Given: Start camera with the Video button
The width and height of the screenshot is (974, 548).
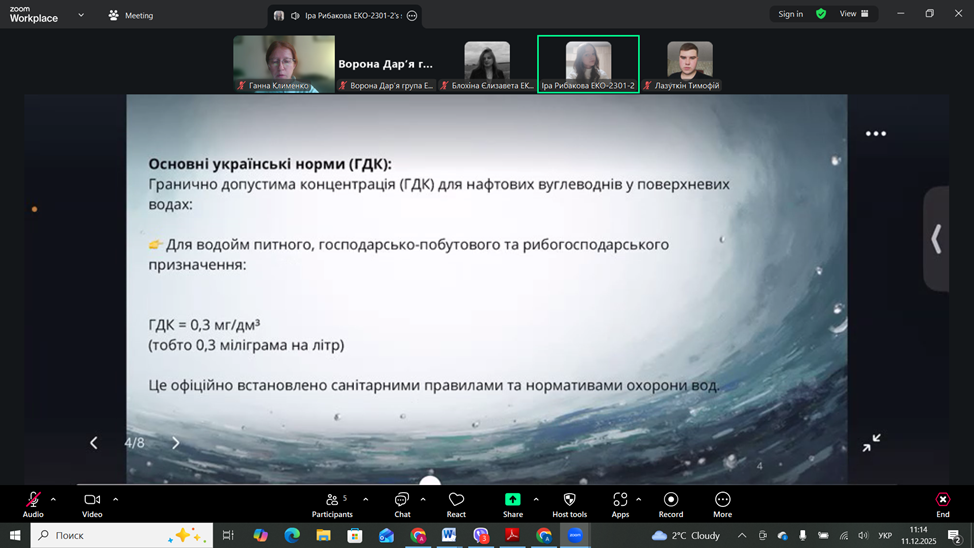Looking at the screenshot, I should [x=92, y=503].
